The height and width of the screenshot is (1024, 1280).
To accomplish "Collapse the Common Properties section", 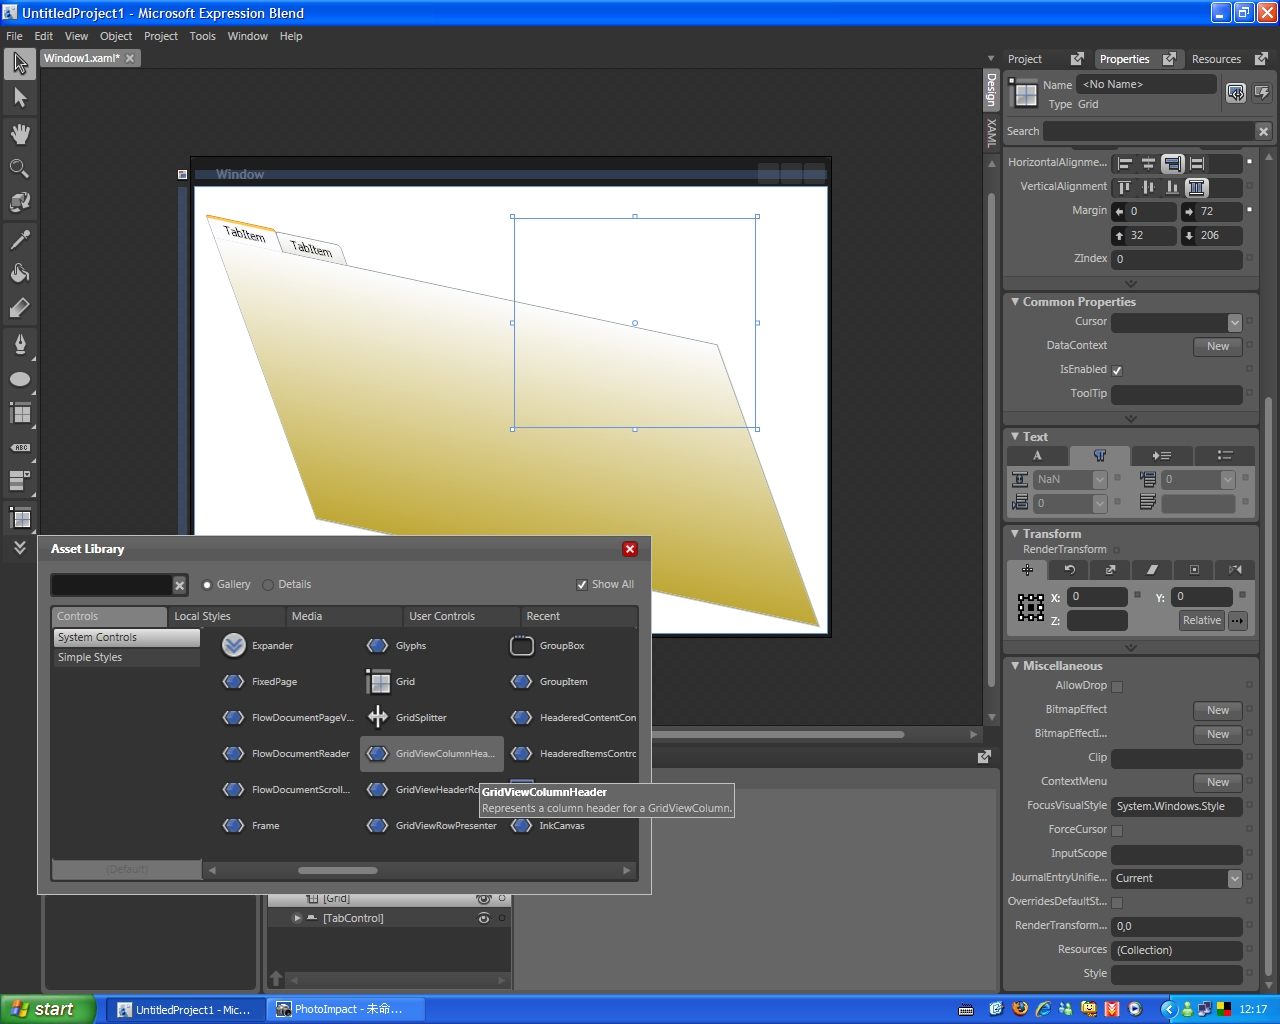I will coord(1015,302).
